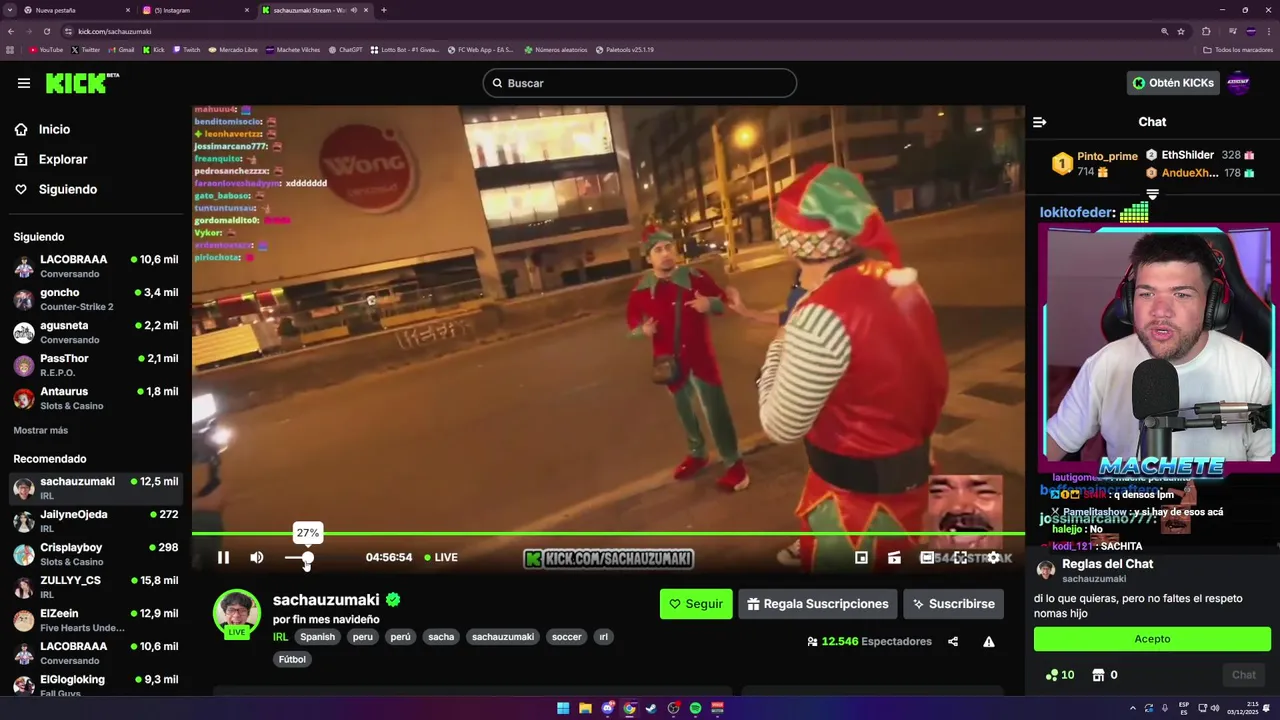The image size is (1280, 720).
Task: Click the IRL category link
Action: [x=280, y=637]
